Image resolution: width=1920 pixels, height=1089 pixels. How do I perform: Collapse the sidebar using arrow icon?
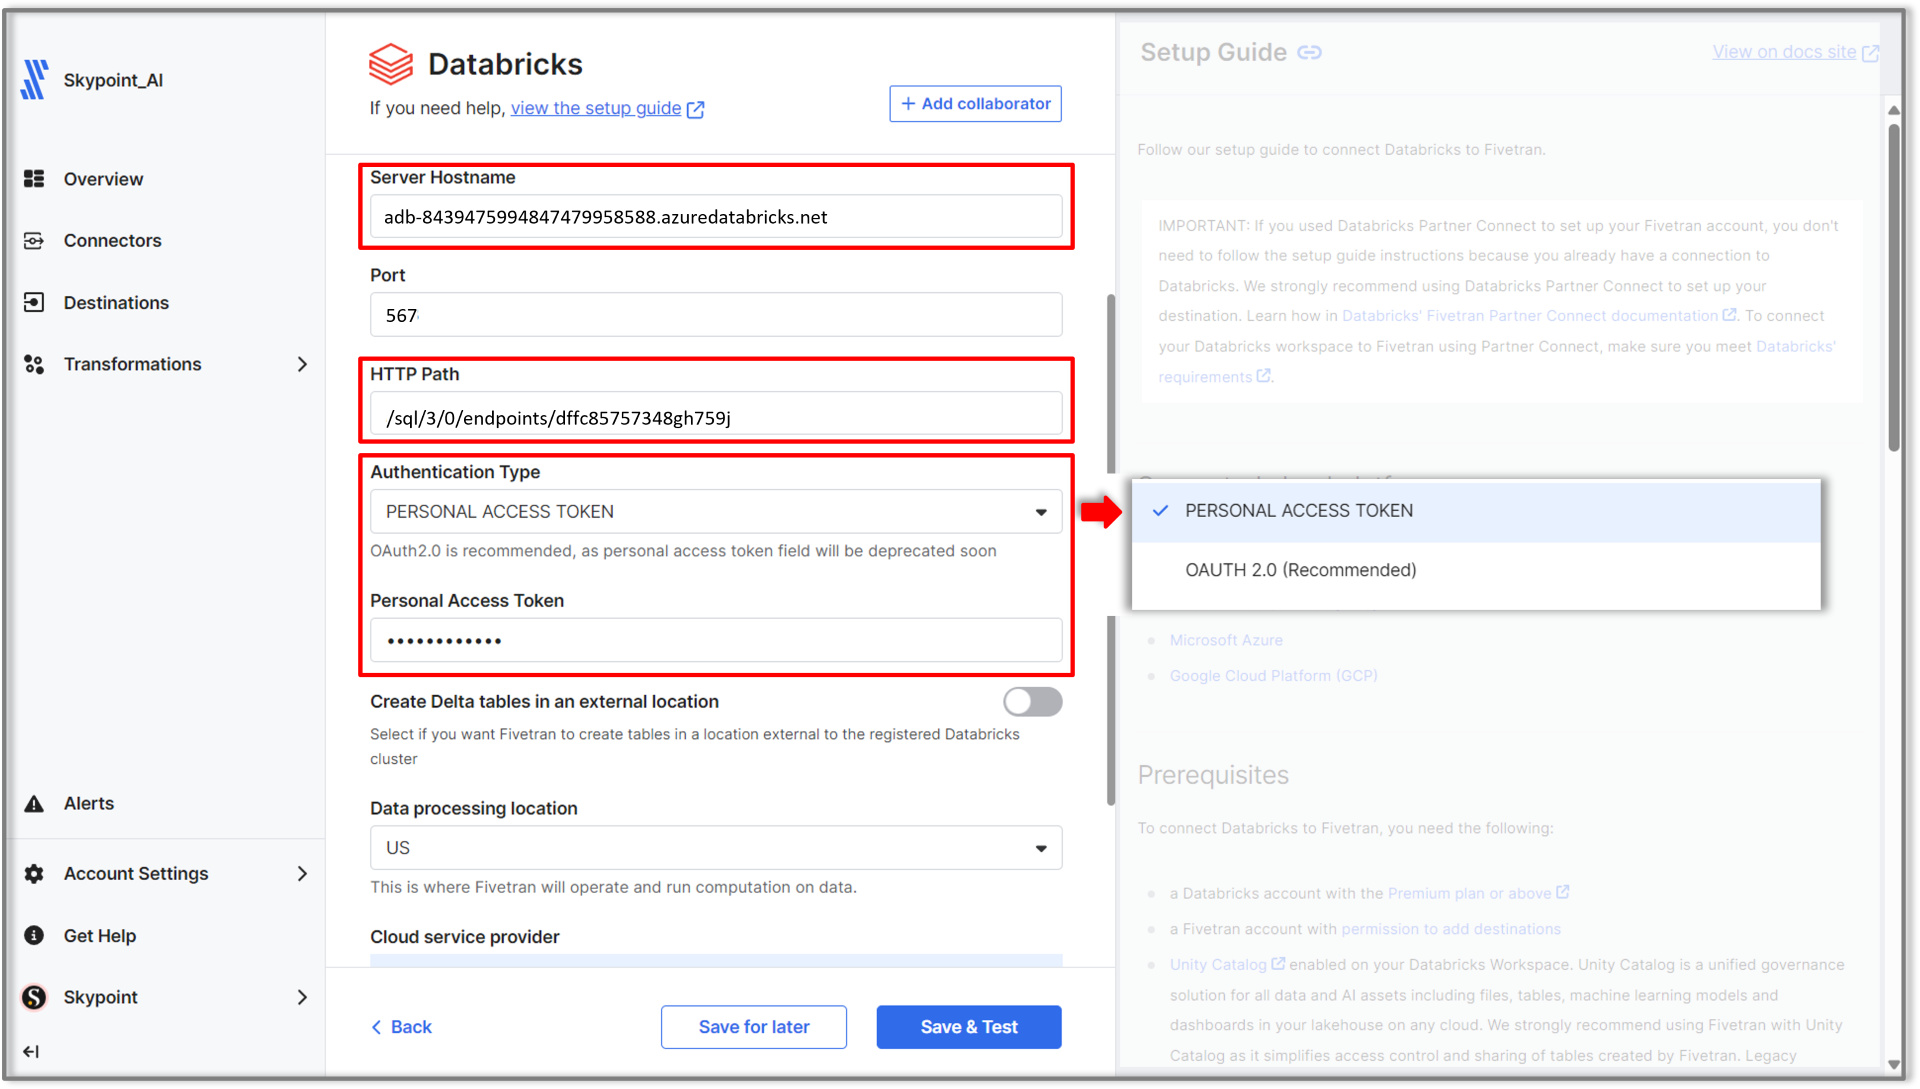pyautogui.click(x=31, y=1052)
